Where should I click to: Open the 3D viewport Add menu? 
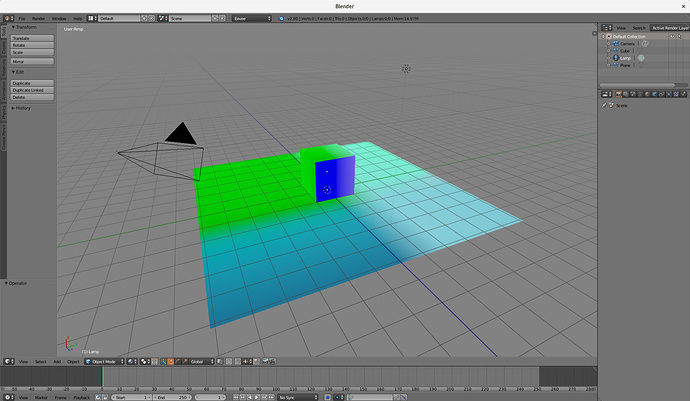57,361
